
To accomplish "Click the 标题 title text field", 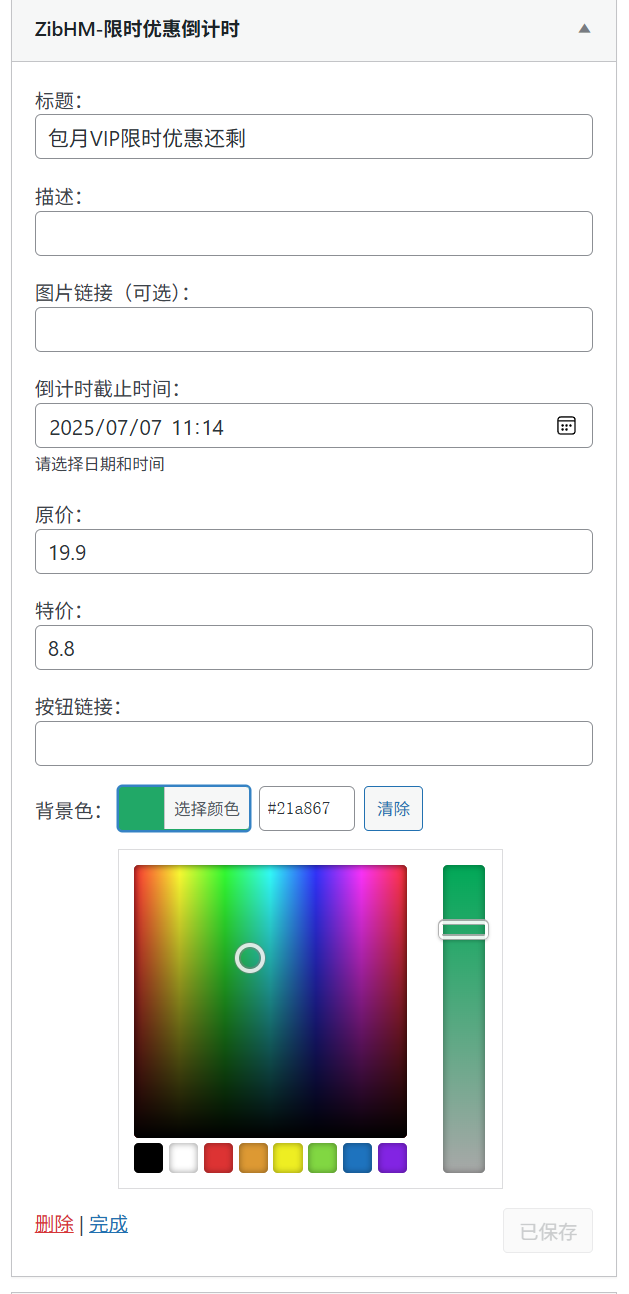I will coord(313,136).
